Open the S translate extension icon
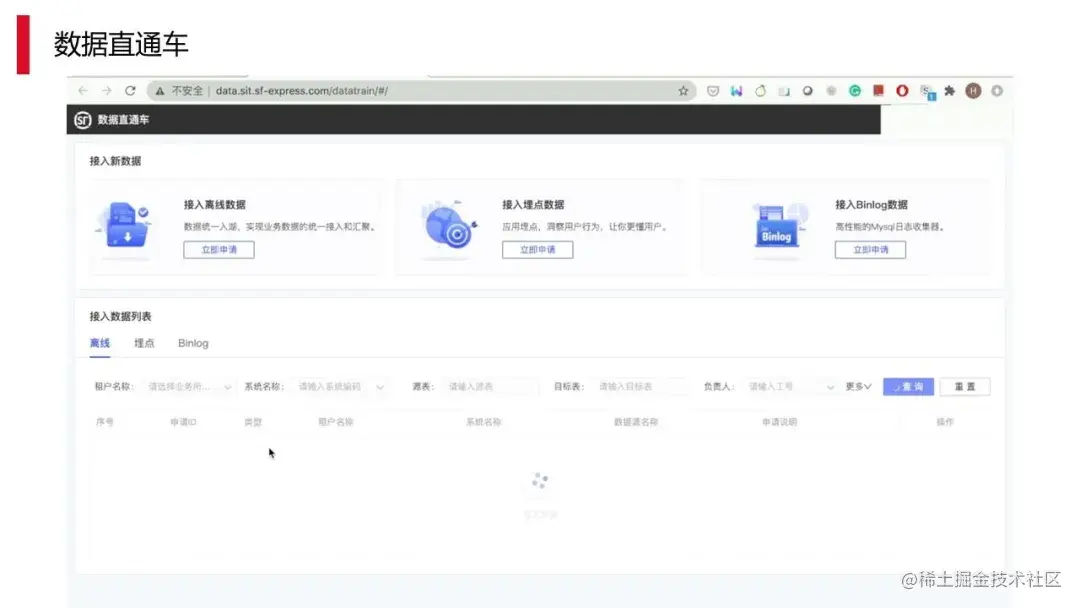The height and width of the screenshot is (608, 1080). pyautogui.click(x=927, y=92)
